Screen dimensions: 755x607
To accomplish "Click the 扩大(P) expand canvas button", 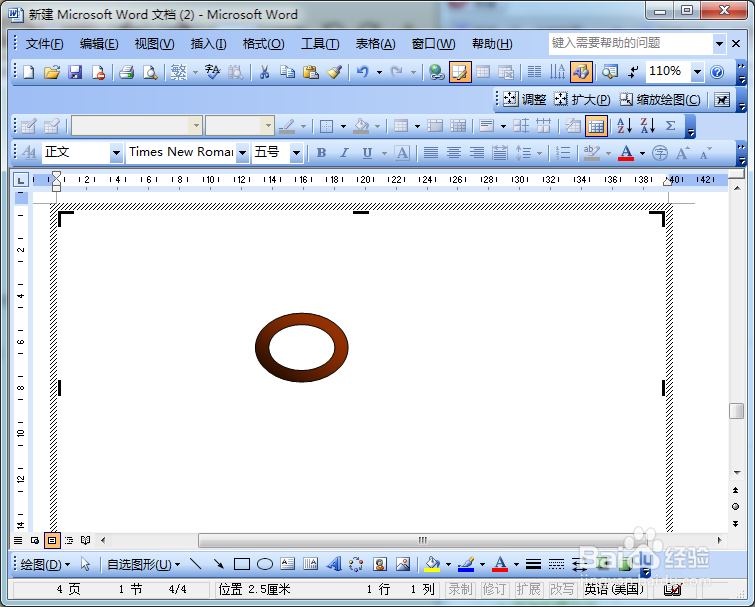I will [582, 99].
